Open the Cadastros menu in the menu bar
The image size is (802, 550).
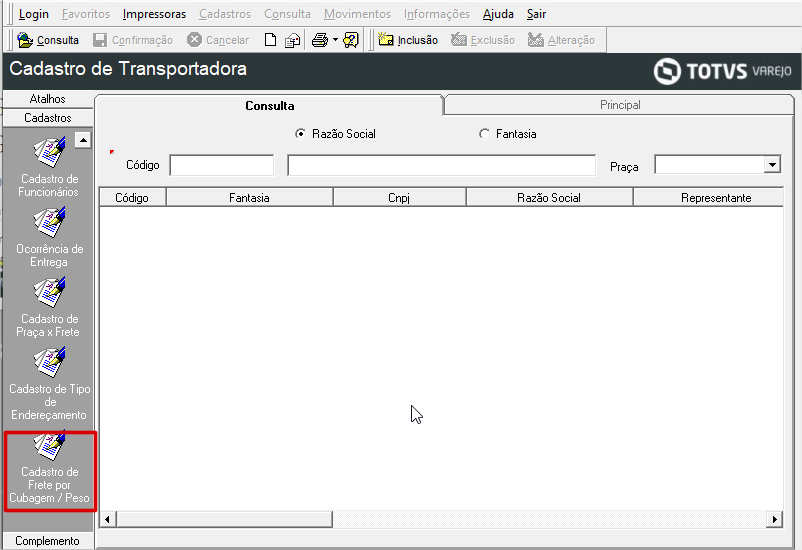click(225, 14)
